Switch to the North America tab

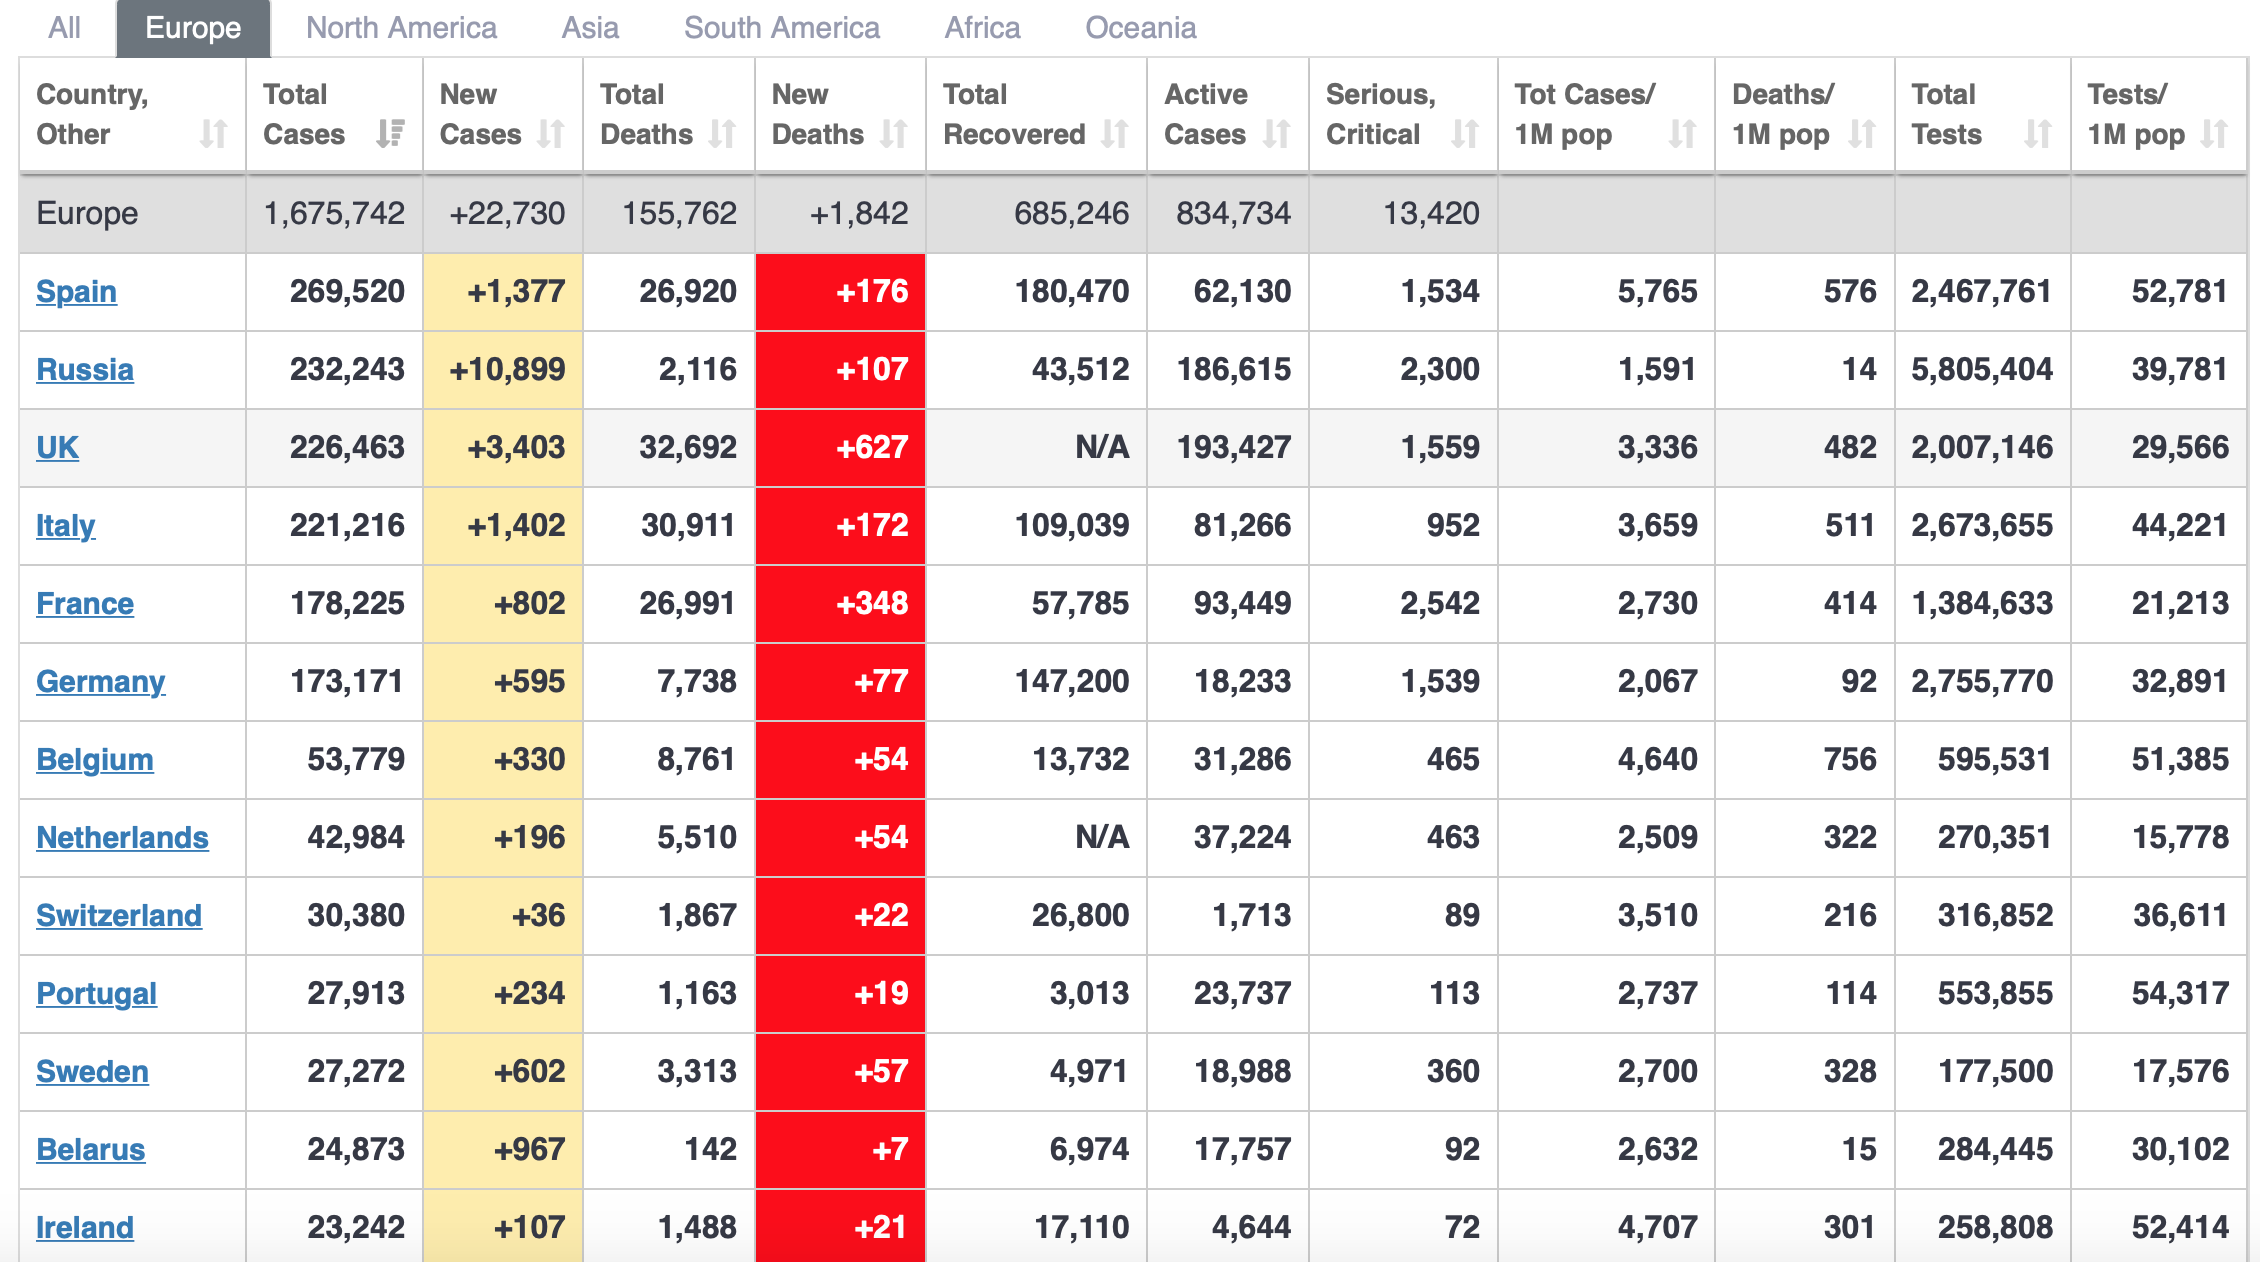401,28
